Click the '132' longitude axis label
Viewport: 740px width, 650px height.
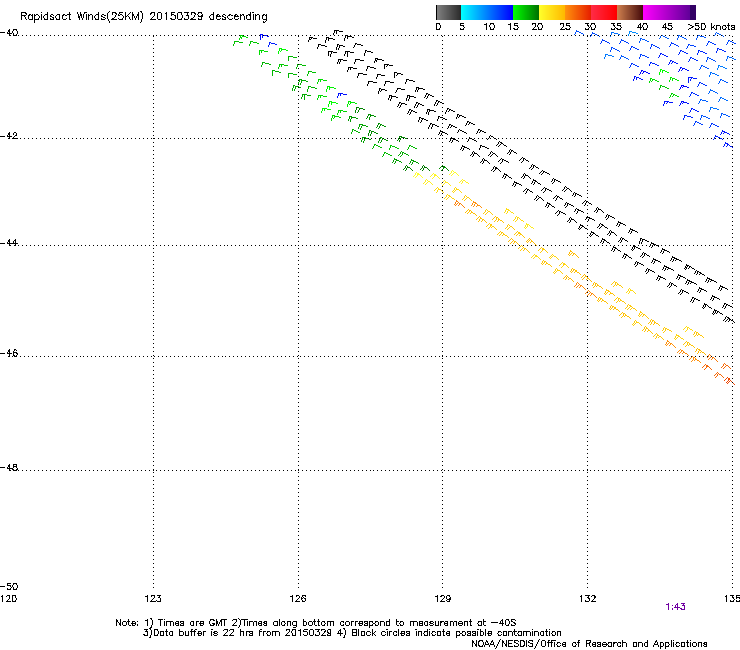[x=588, y=599]
